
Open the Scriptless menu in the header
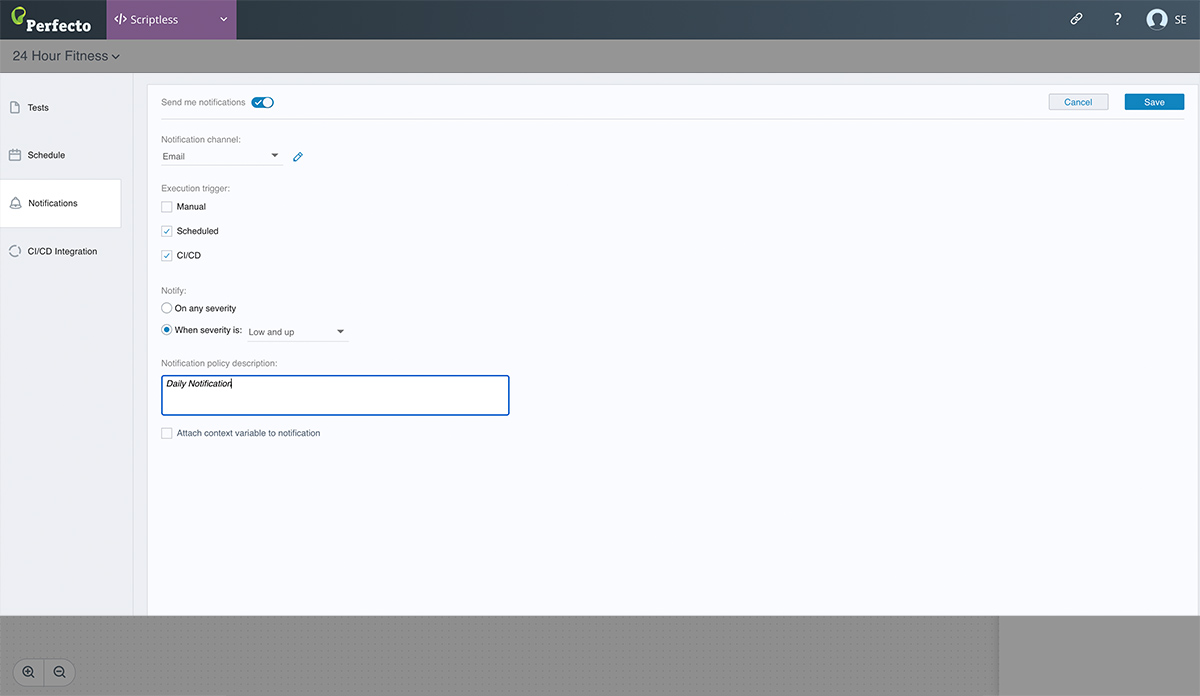coord(171,19)
